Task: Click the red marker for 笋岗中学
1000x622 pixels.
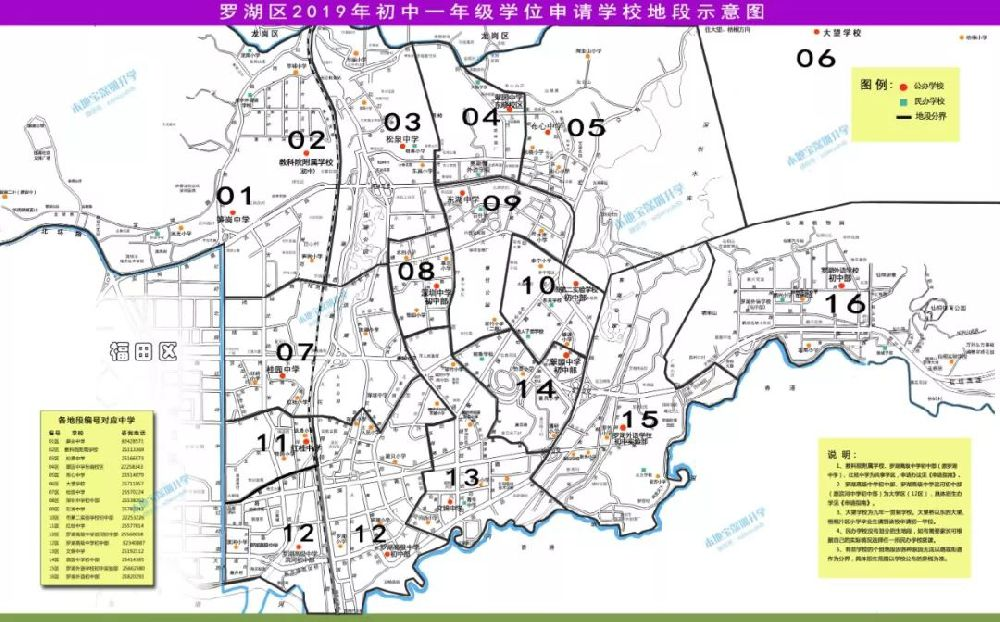Action: click(233, 212)
